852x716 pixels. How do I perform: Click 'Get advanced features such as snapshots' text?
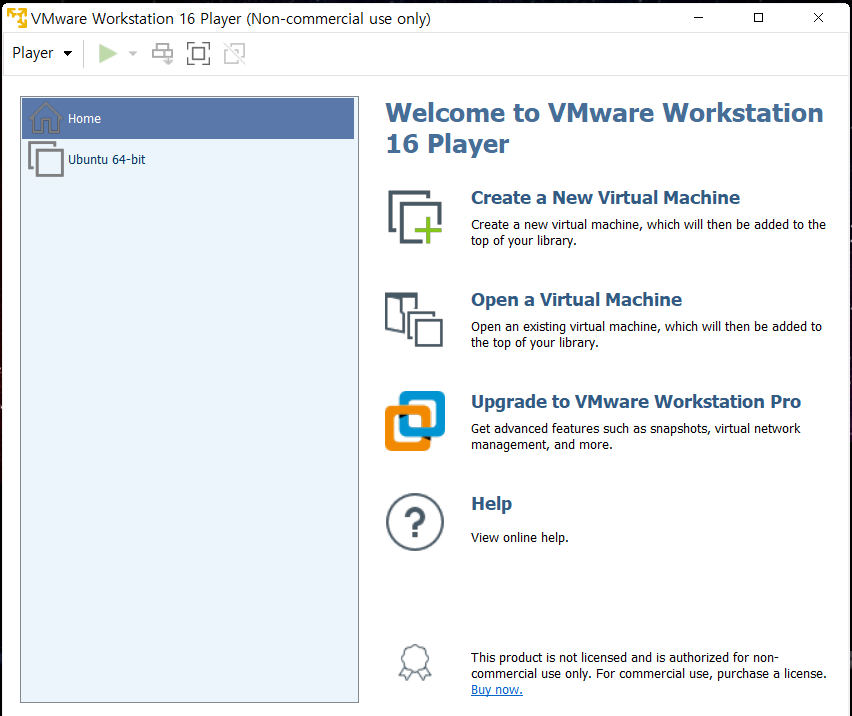click(x=635, y=437)
